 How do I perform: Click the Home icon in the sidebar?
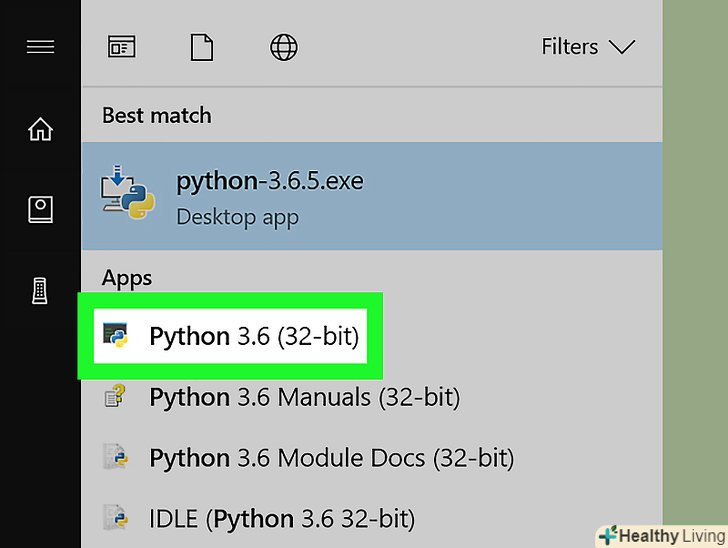pos(40,129)
